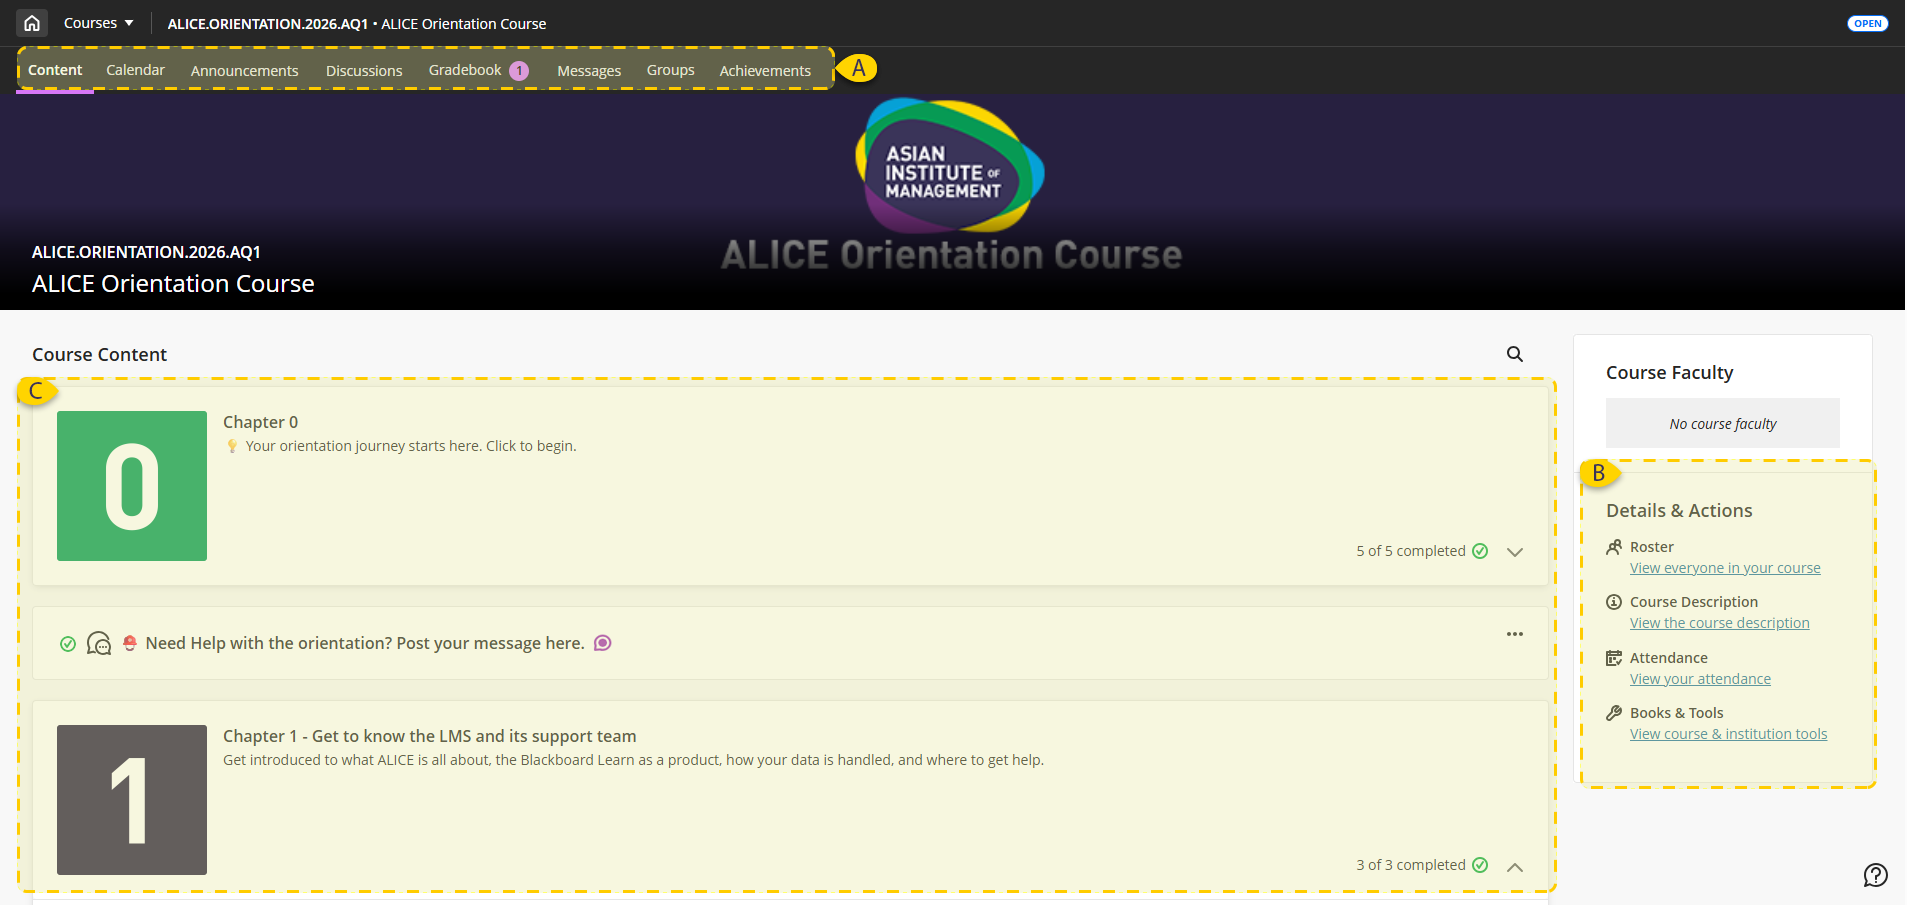Open the Courses dropdown menu
The height and width of the screenshot is (905, 1907).
pos(98,23)
